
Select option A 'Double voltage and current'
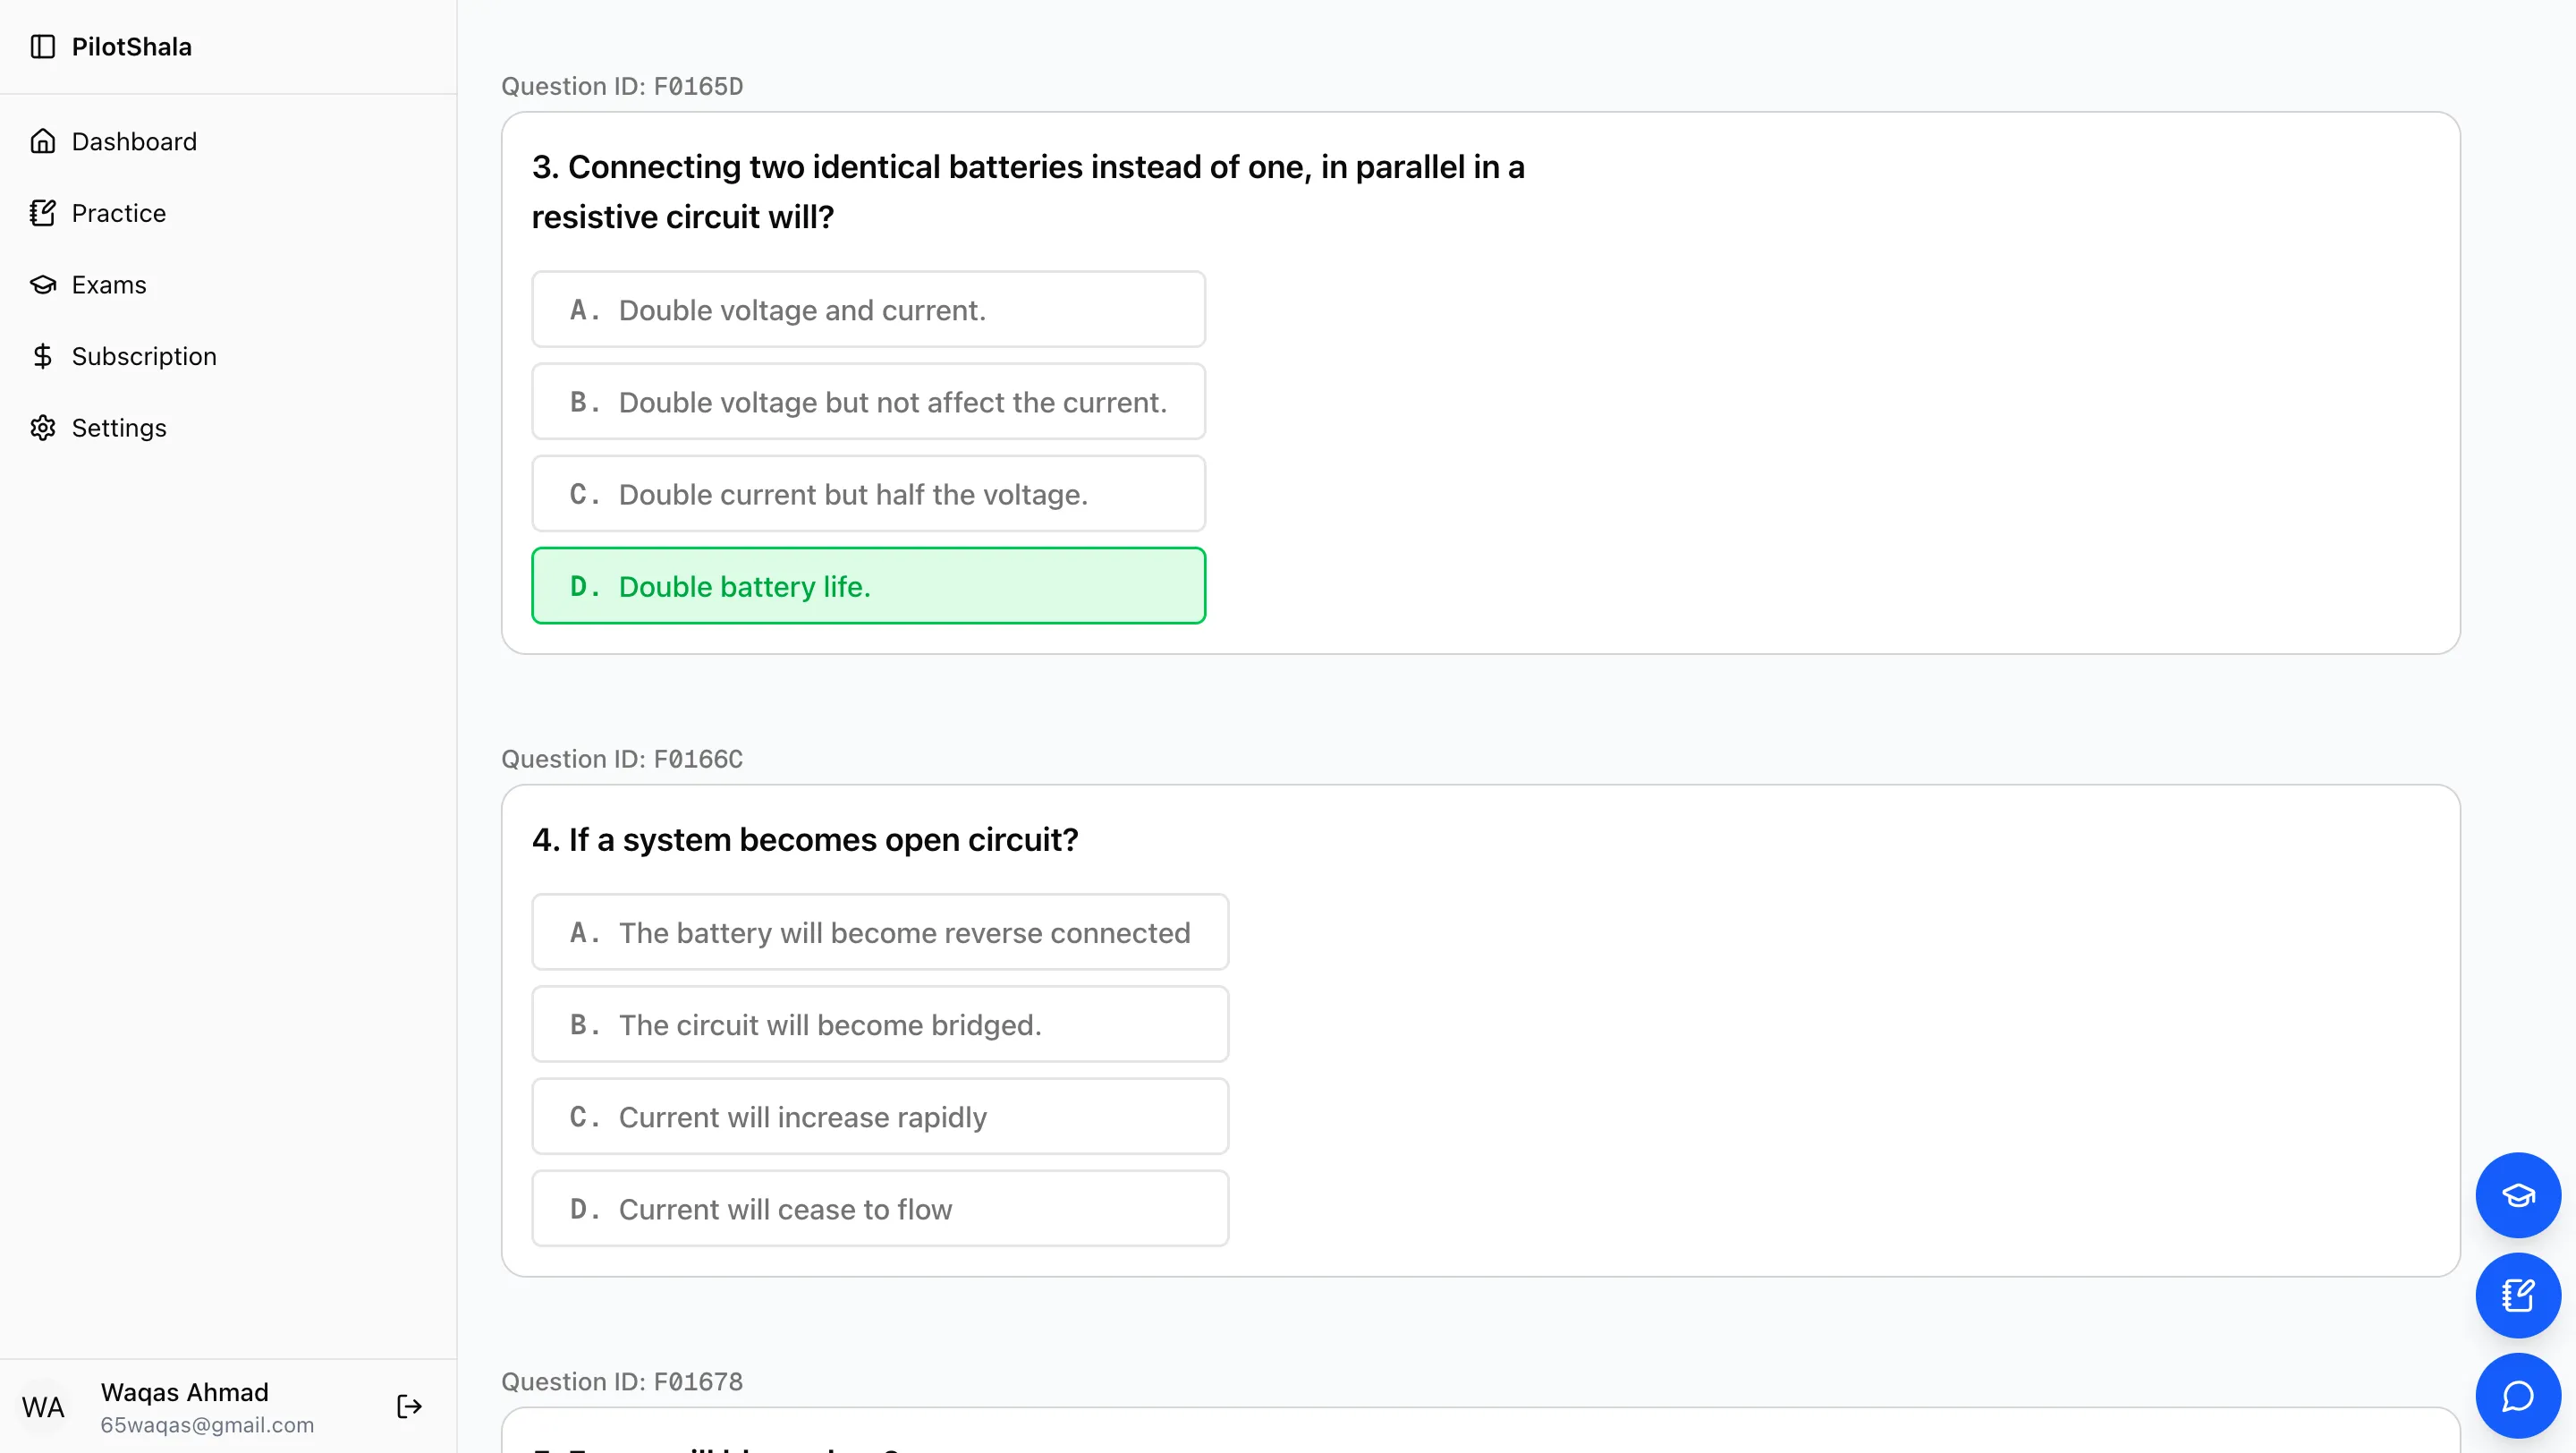click(868, 310)
